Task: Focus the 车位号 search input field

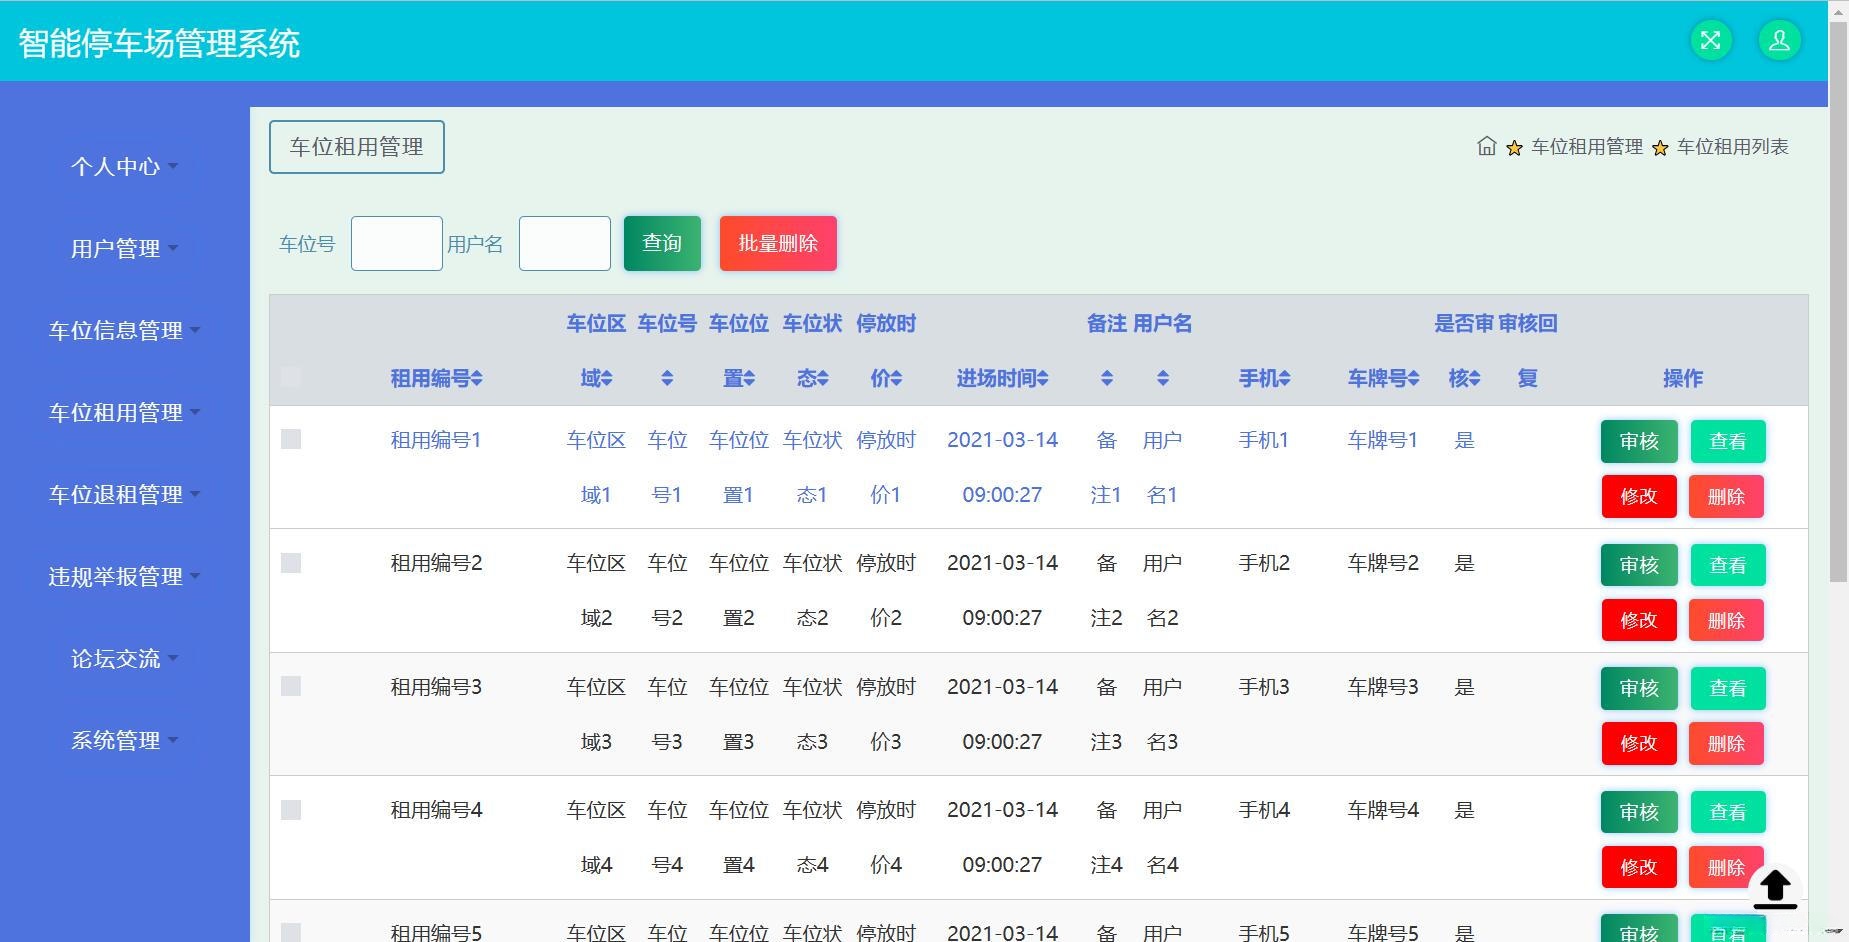Action: coord(397,243)
